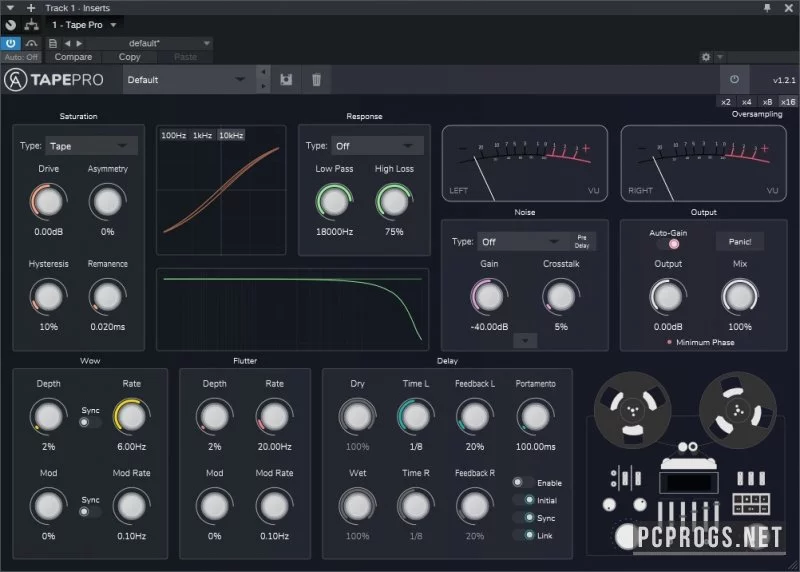Select x2 oversampling
Viewport: 800px width, 572px height.
pos(726,102)
